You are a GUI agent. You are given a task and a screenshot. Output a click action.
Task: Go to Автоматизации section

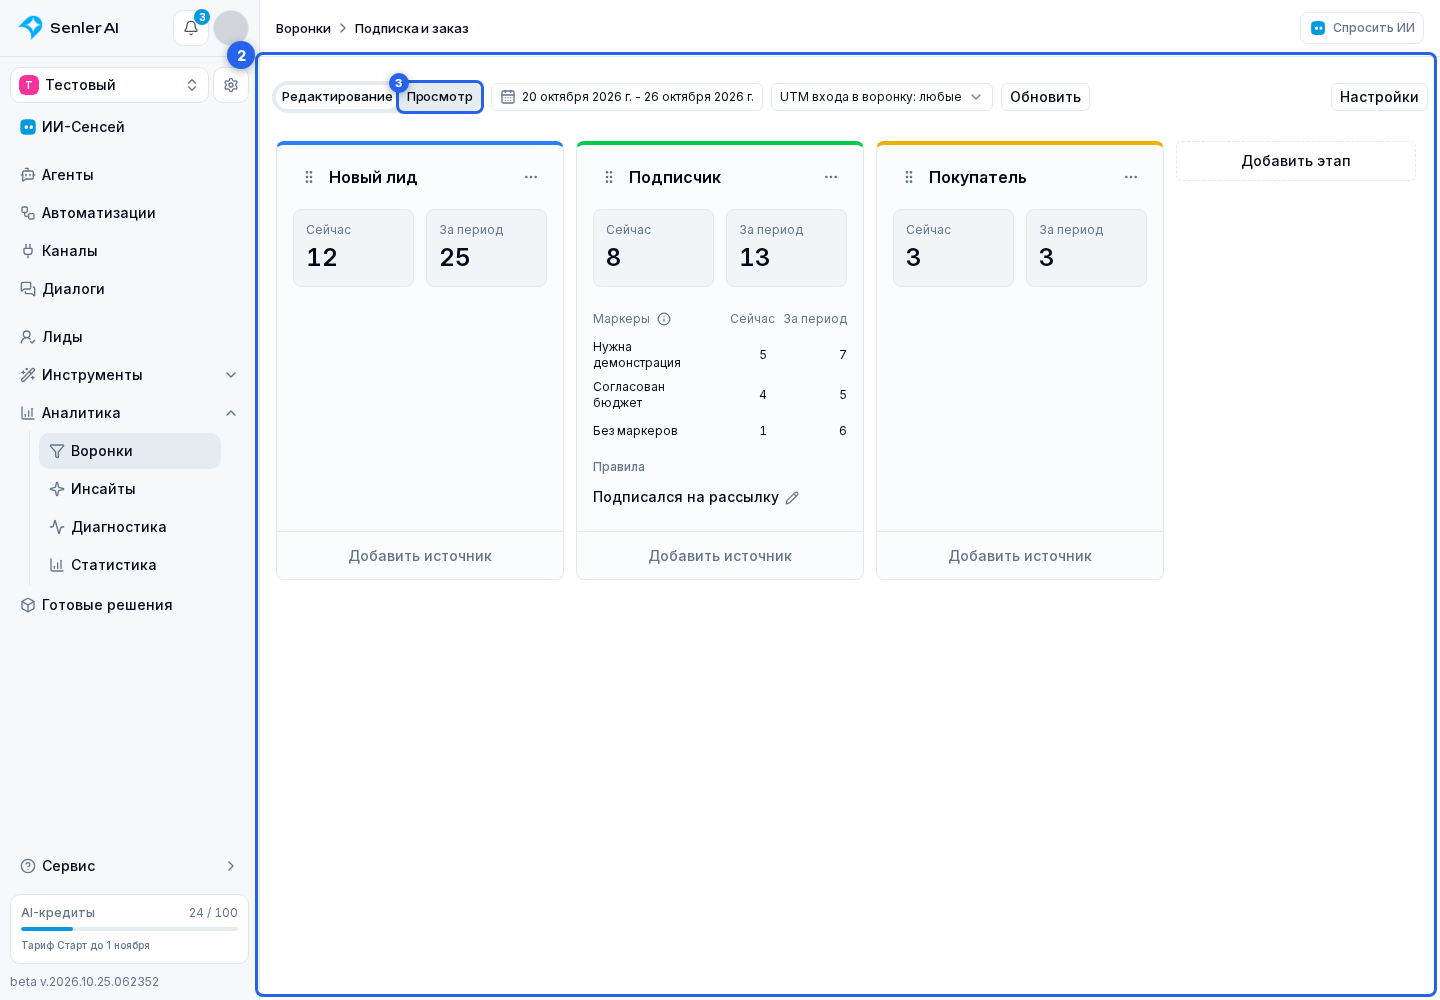tap(129, 213)
